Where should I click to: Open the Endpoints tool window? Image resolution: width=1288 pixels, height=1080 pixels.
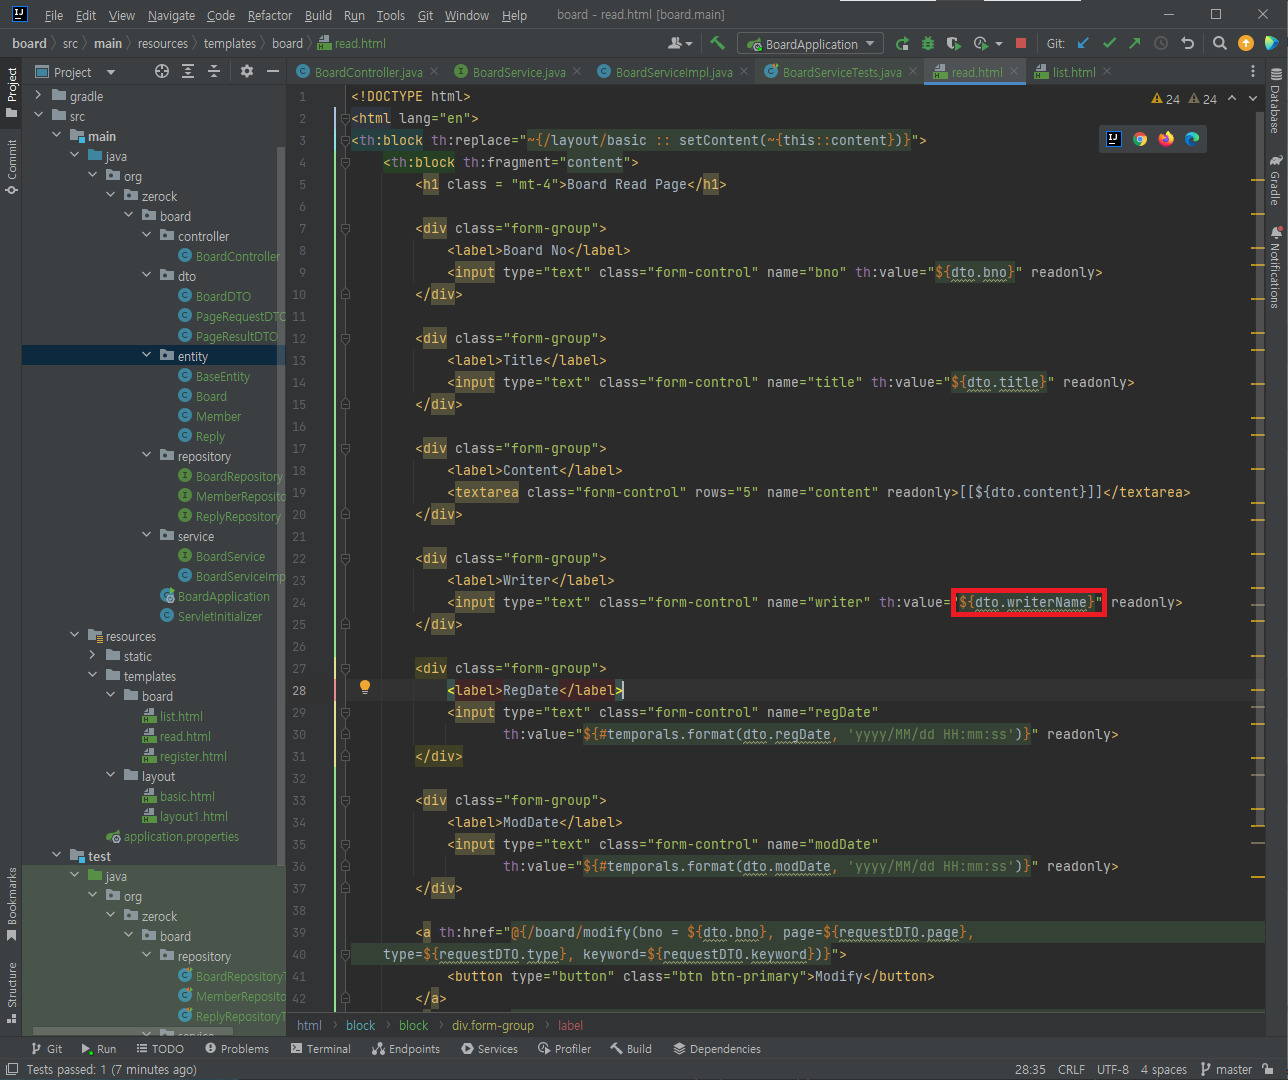[x=406, y=1049]
